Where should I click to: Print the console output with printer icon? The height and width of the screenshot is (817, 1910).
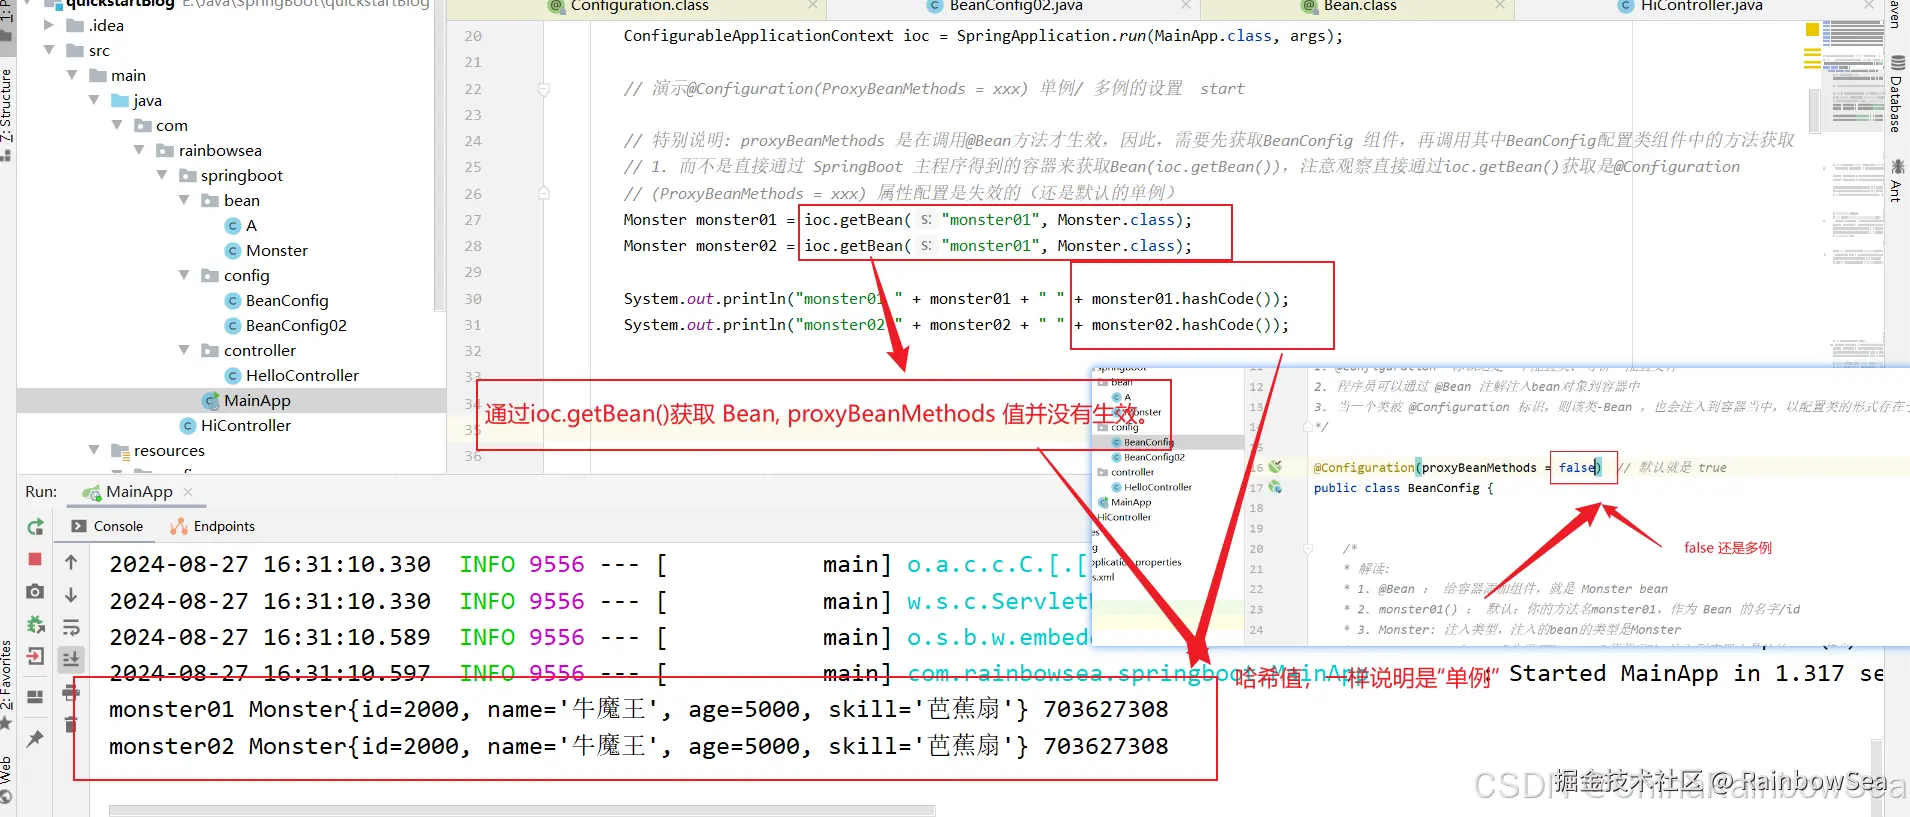click(71, 692)
